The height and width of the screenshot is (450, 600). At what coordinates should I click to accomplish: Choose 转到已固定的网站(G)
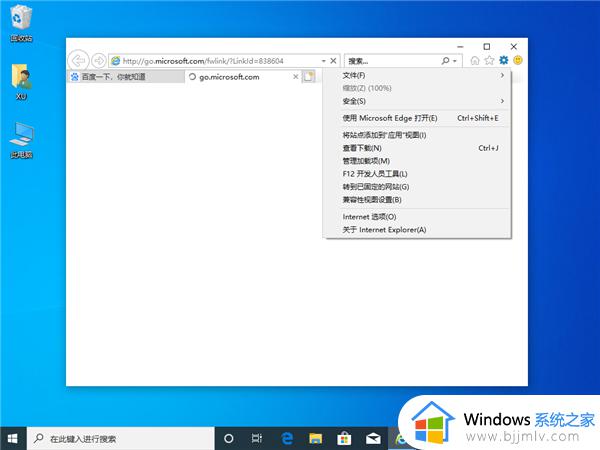point(419,187)
